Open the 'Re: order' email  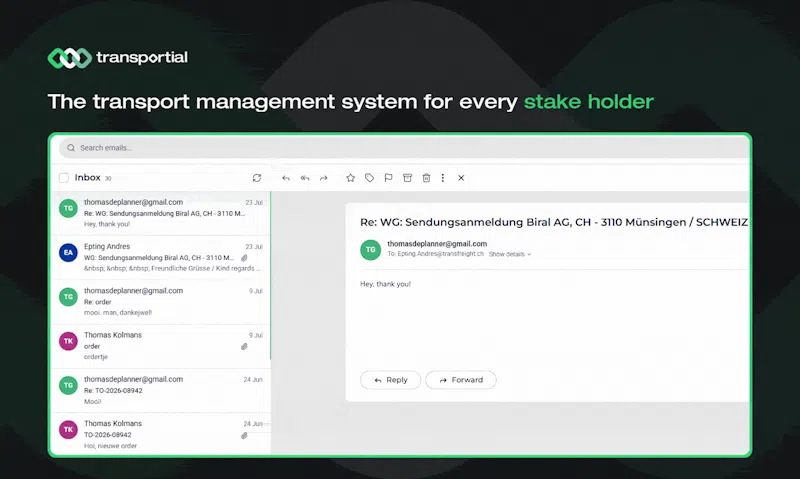[161, 302]
